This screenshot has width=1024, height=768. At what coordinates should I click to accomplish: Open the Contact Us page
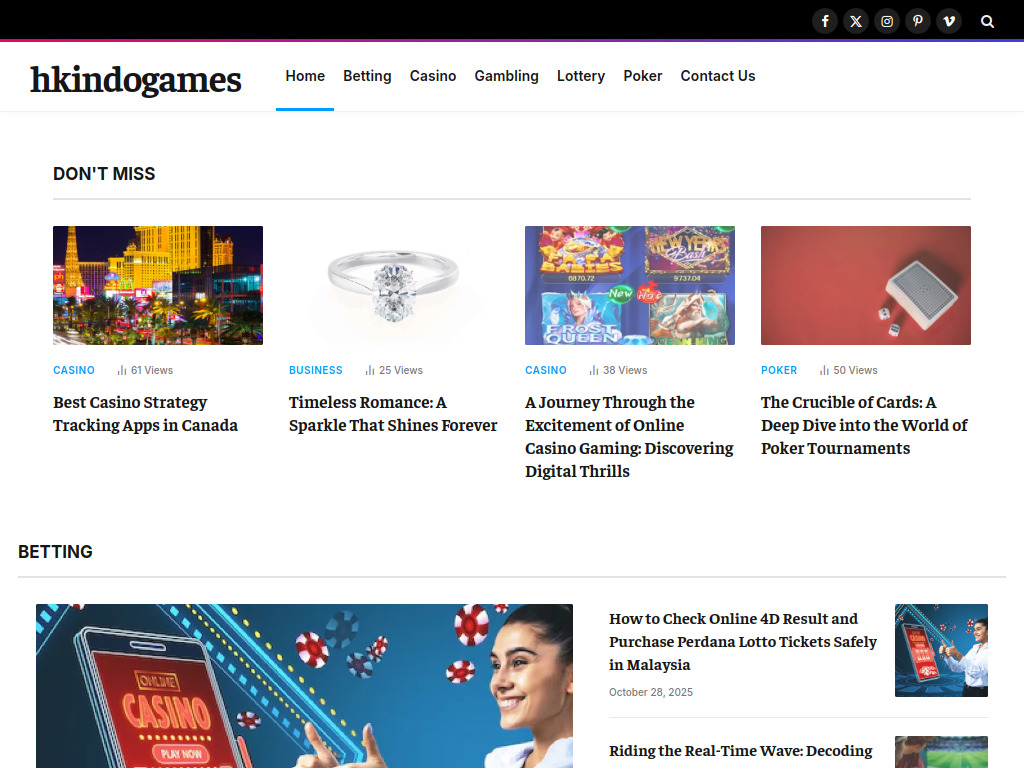(x=718, y=76)
